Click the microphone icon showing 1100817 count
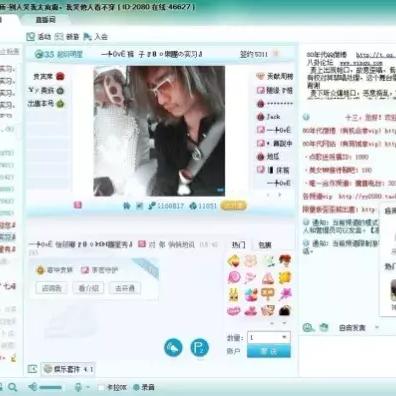The width and height of the screenshot is (396, 396). 152,206
